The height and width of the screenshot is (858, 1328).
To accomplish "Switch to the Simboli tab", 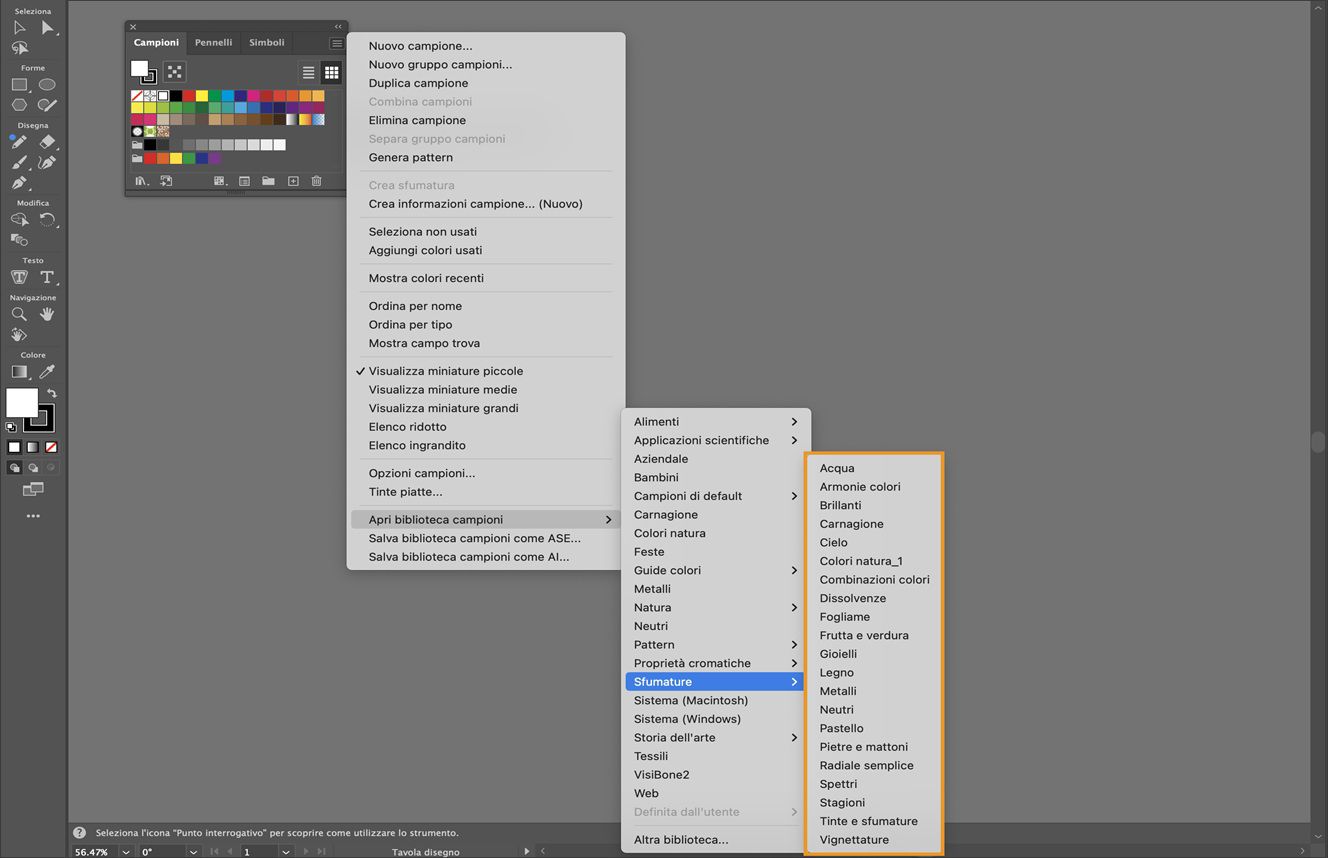I will [x=267, y=43].
